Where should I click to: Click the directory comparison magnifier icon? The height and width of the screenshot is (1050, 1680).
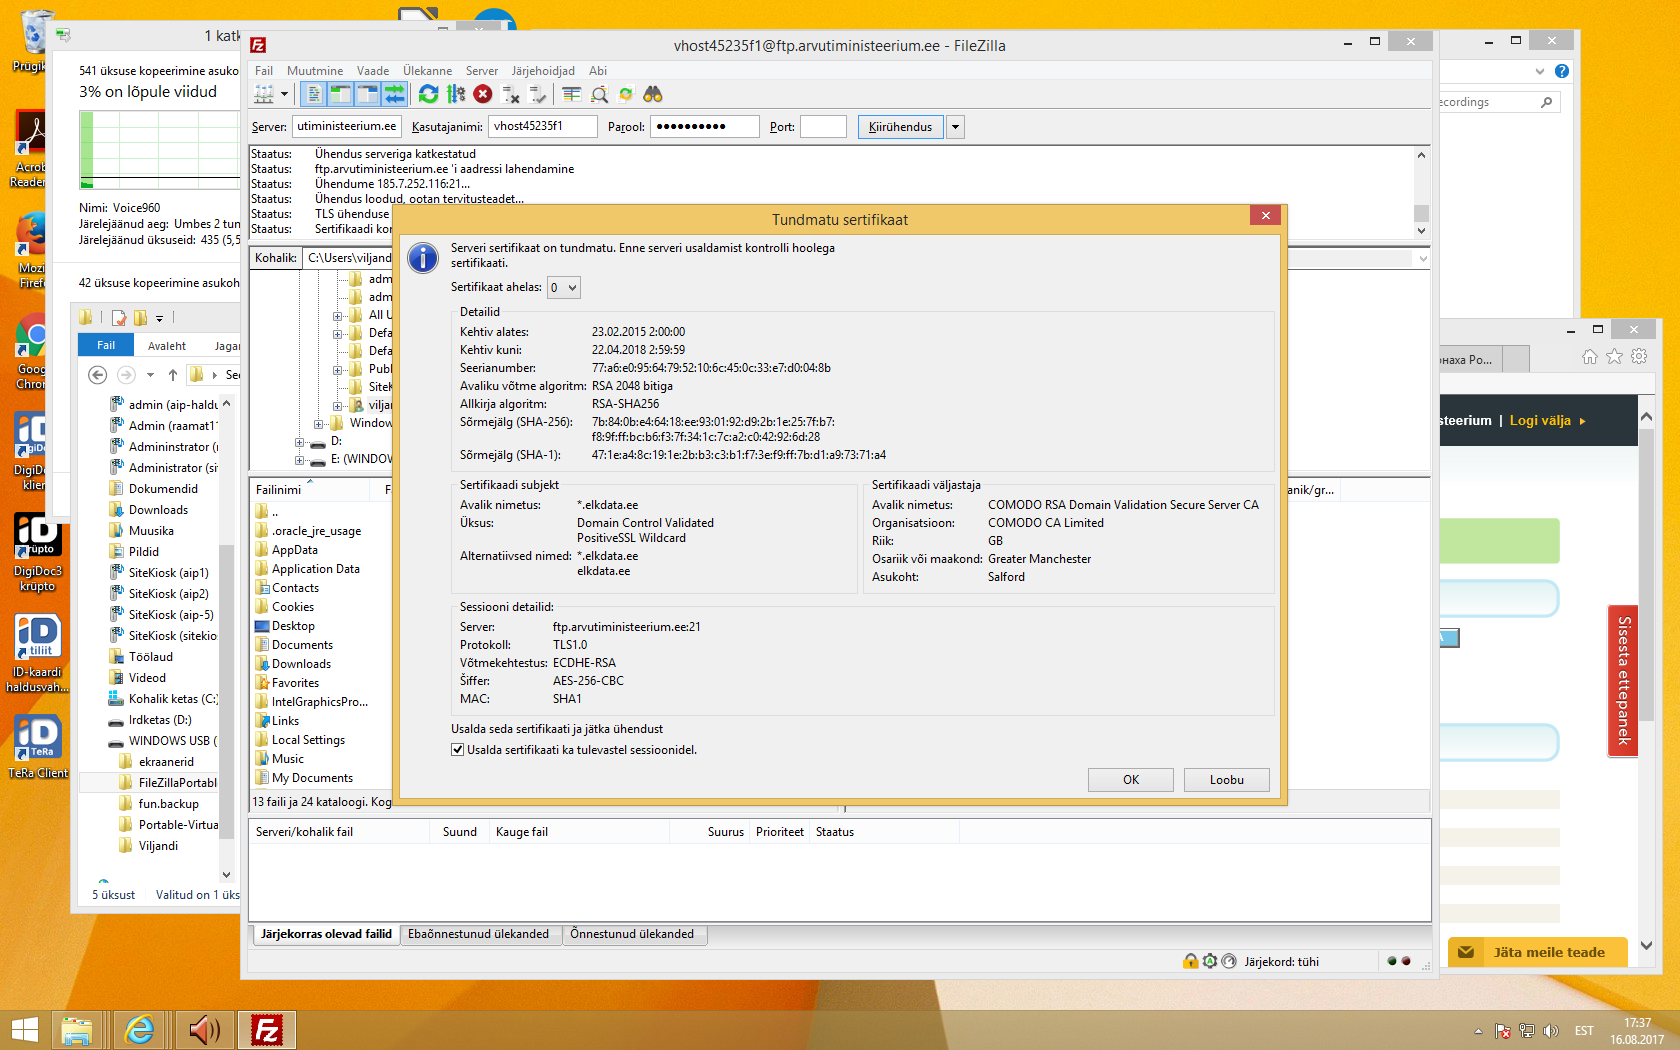[x=599, y=94]
